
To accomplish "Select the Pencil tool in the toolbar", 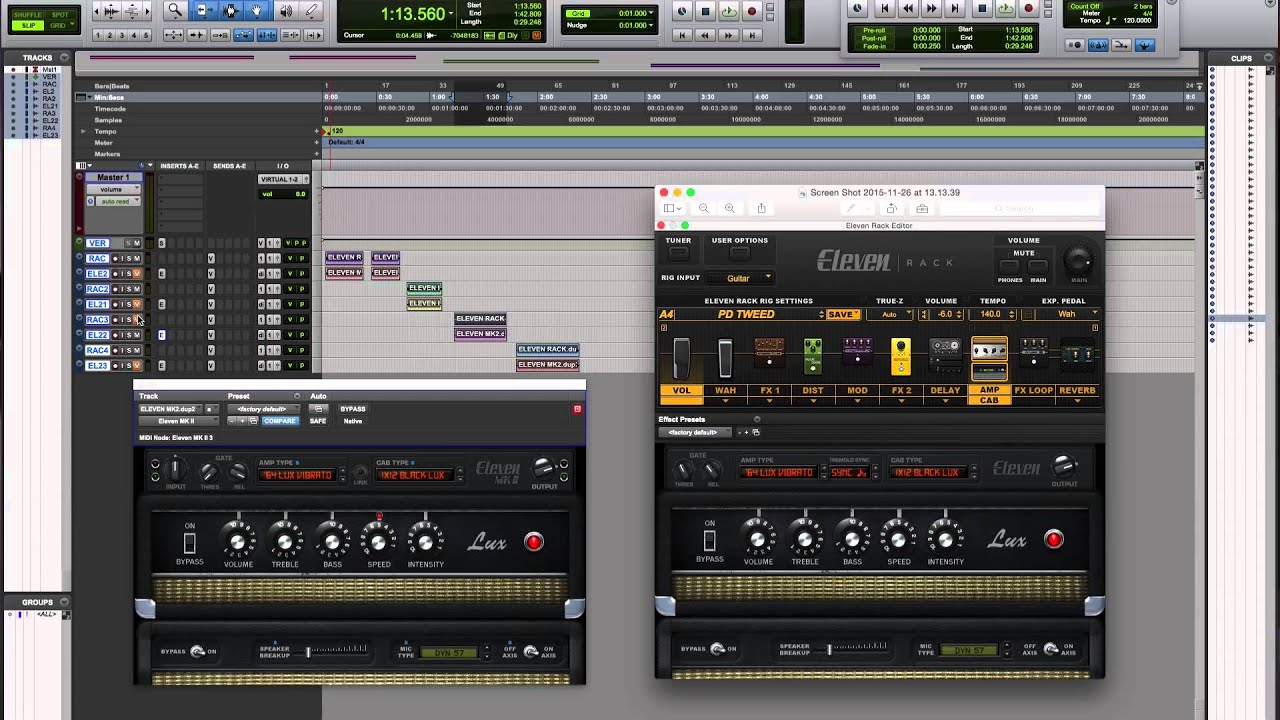I will [x=312, y=11].
